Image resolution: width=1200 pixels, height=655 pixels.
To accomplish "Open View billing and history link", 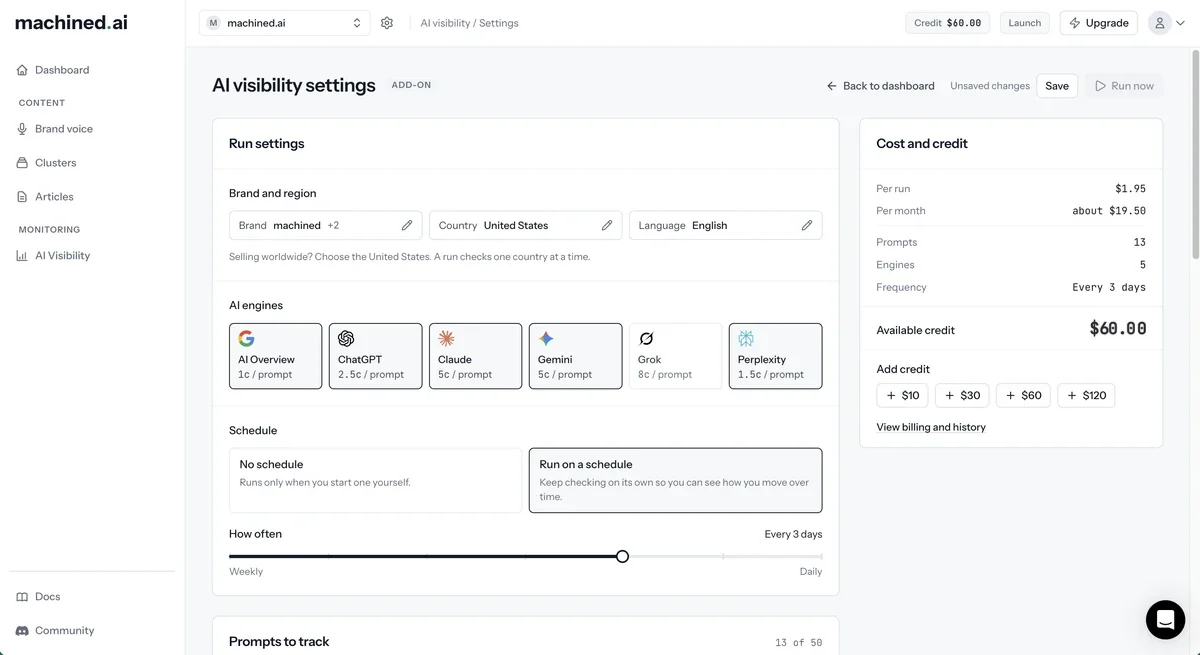I will pos(931,427).
